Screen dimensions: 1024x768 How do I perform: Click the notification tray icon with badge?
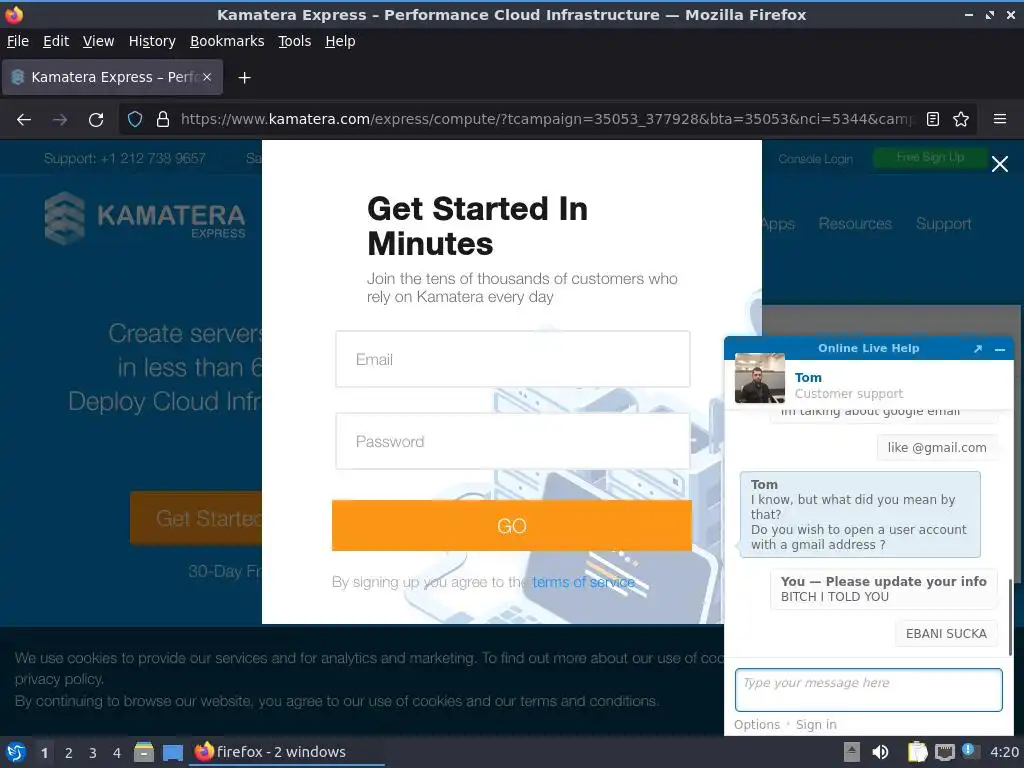[x=970, y=751]
